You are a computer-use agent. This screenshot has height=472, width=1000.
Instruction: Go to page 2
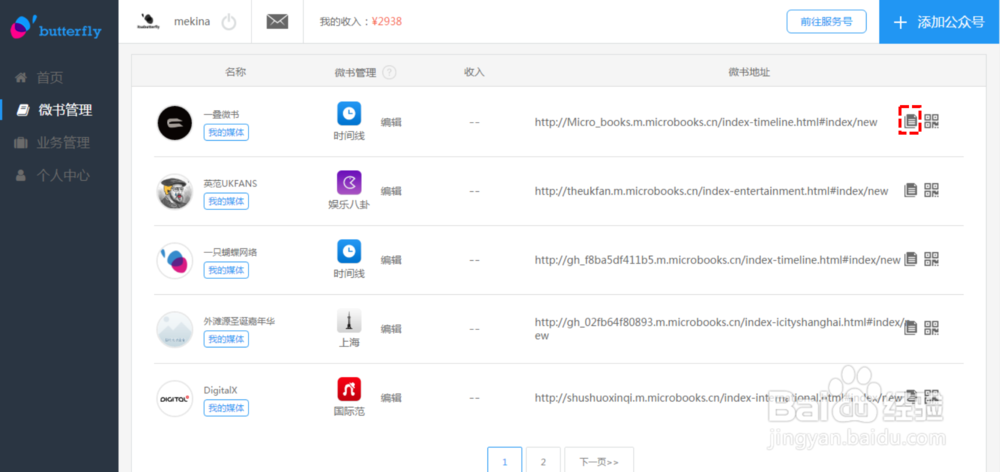543,461
